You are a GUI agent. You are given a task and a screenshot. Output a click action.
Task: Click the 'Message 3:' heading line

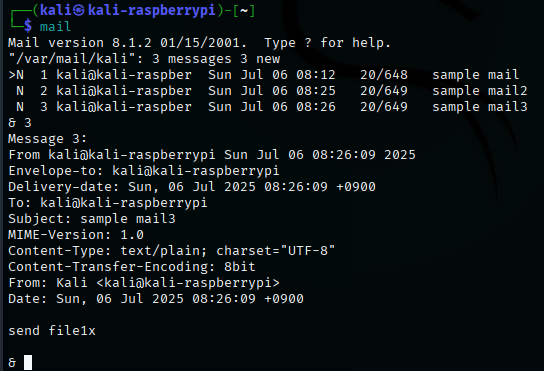click(48, 139)
